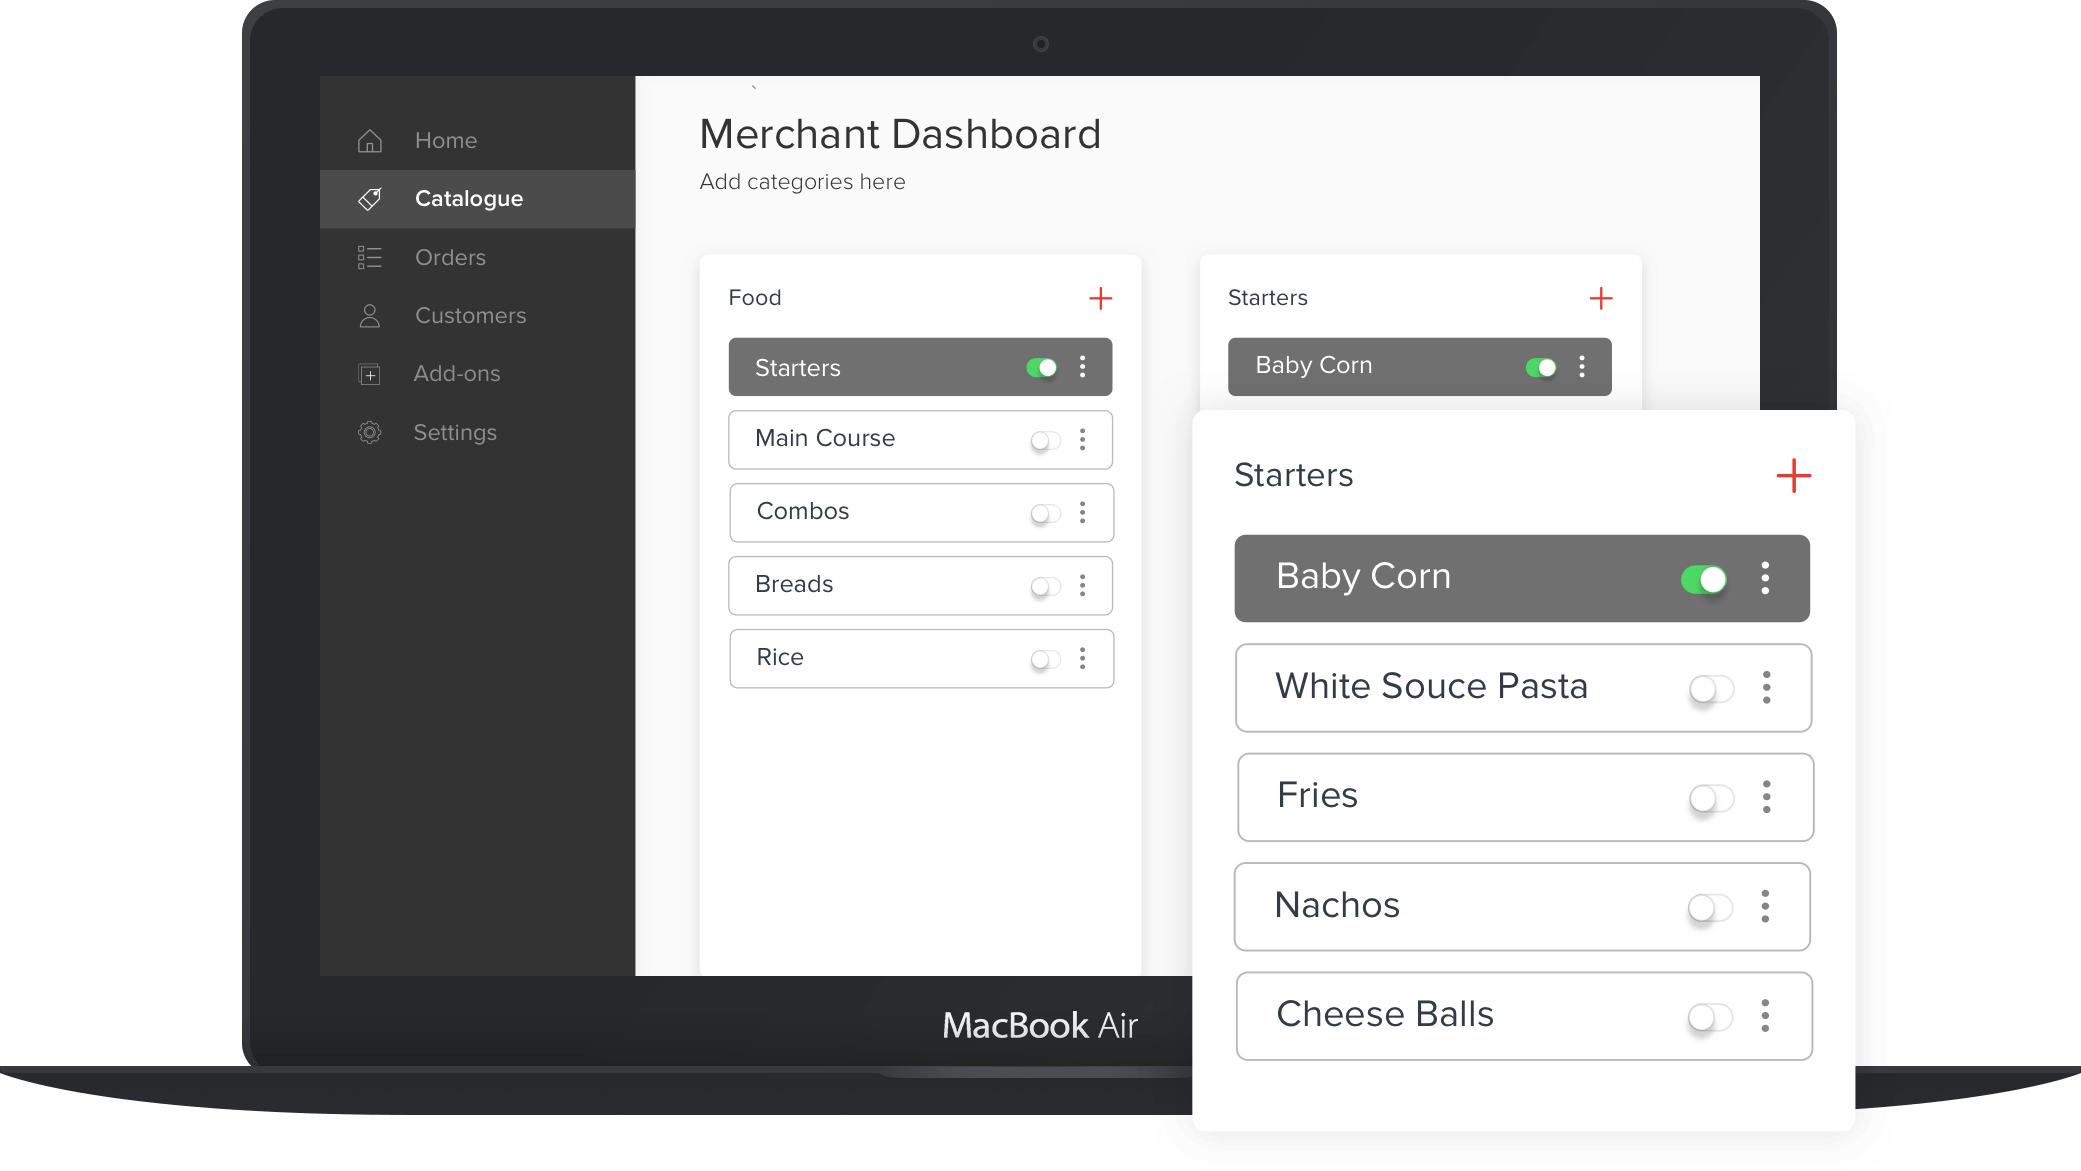This screenshot has height=1171, width=2081.
Task: Toggle the White Souce Pasta availability
Action: pyautogui.click(x=1709, y=688)
